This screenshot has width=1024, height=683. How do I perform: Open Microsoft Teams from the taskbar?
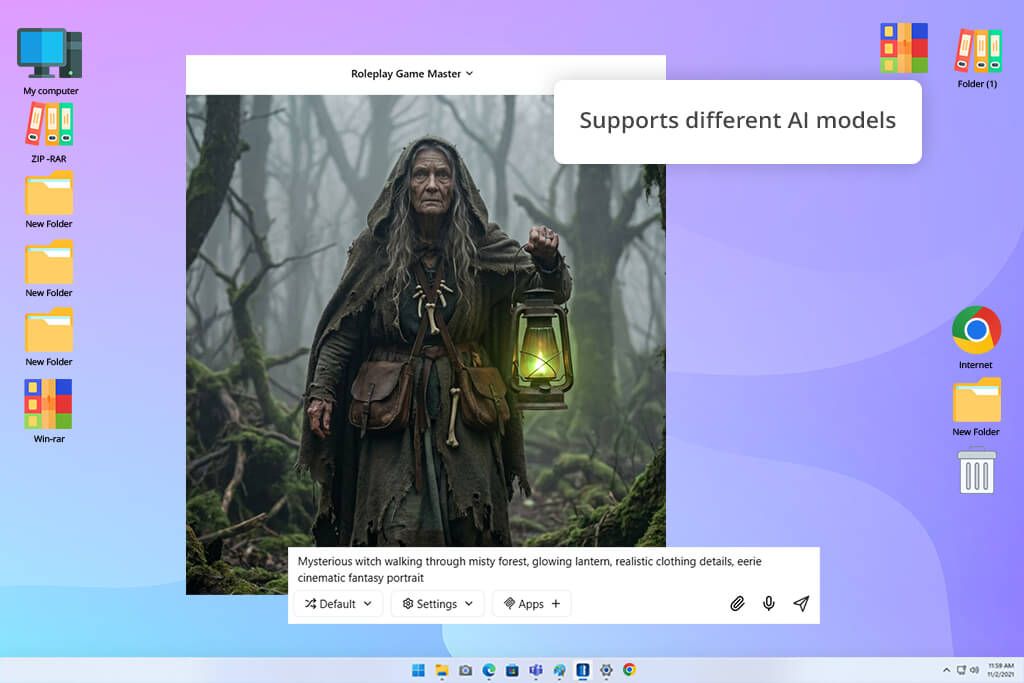coord(536,670)
